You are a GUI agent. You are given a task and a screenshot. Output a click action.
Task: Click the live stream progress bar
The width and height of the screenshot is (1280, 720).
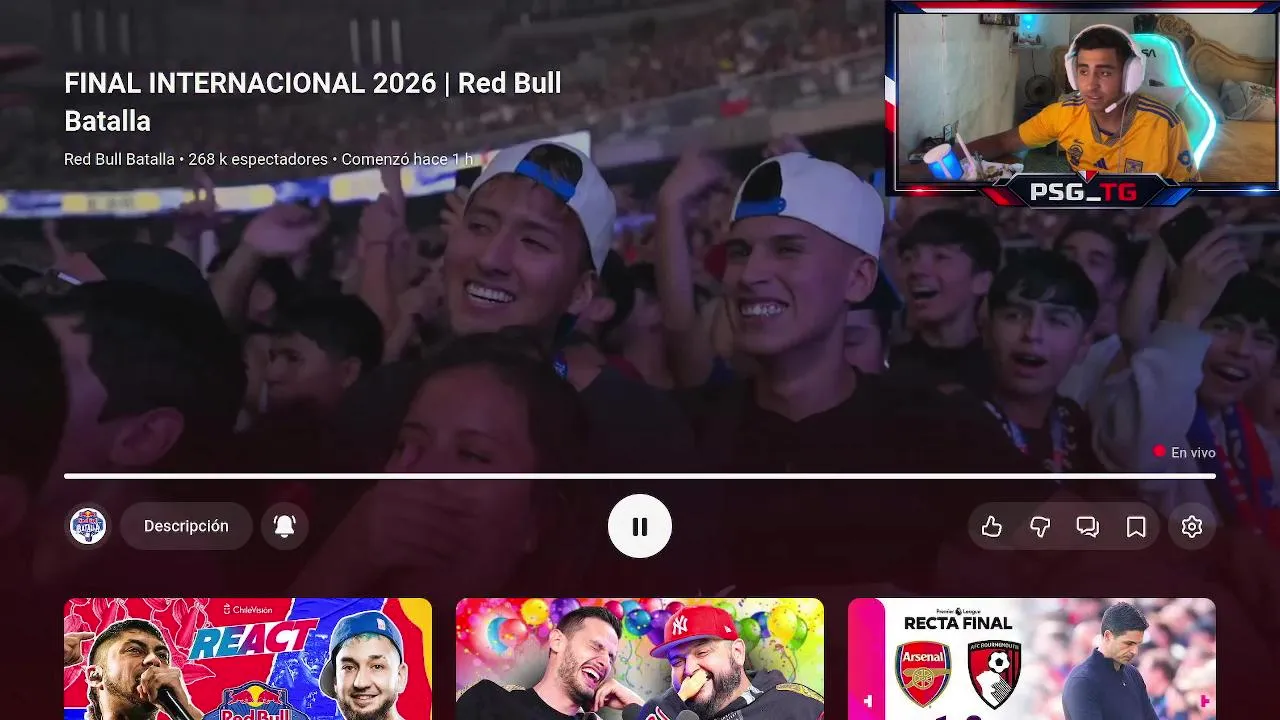click(x=640, y=476)
